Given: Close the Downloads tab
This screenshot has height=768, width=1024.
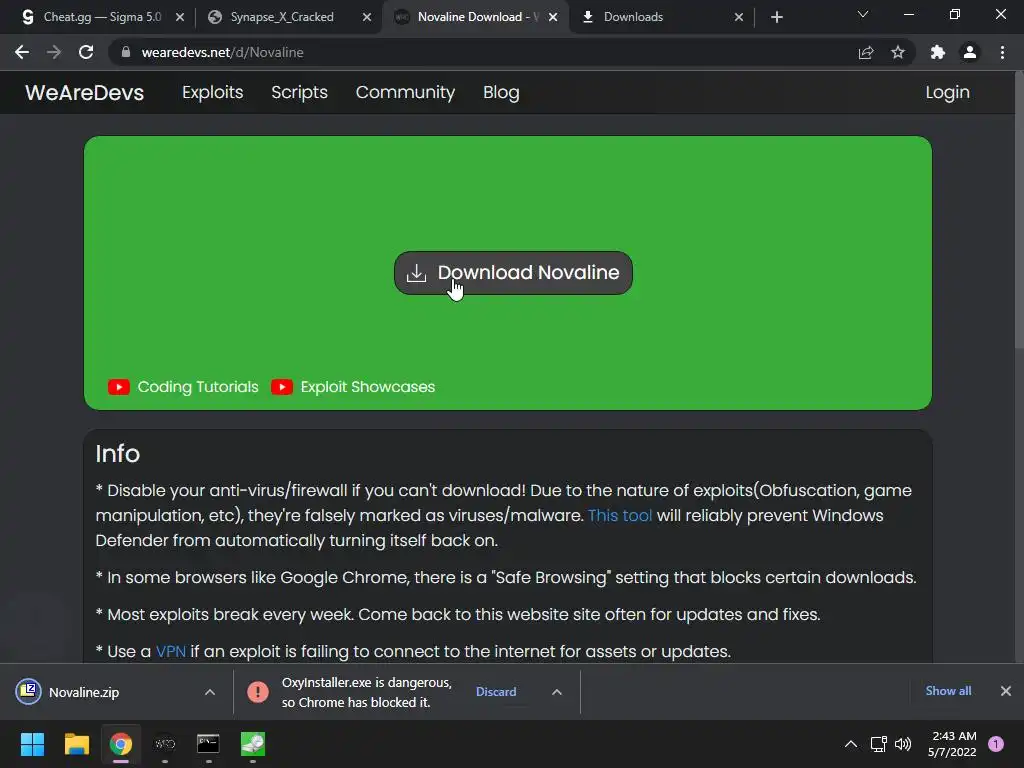Looking at the screenshot, I should [739, 17].
